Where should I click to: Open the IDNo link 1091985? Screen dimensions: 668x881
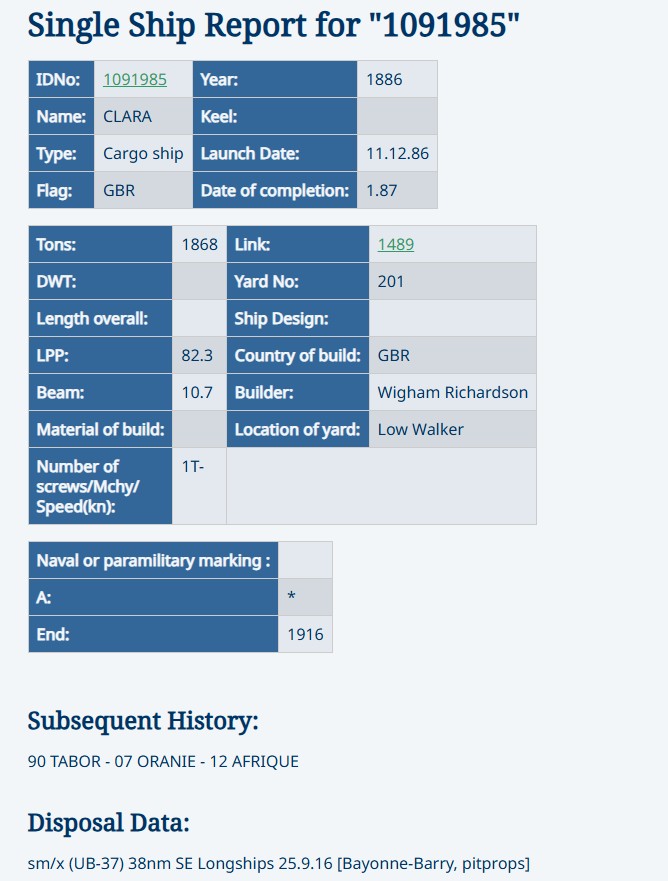pos(135,79)
